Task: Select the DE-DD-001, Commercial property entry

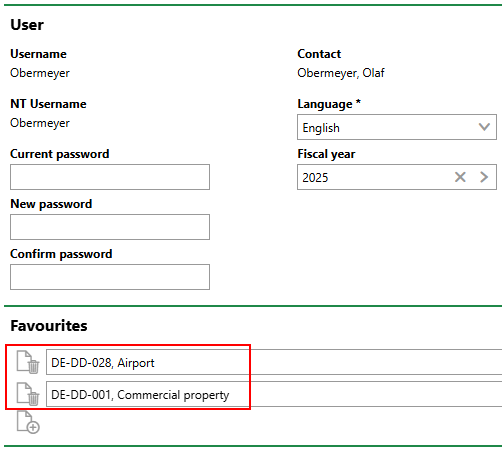Action: (274, 394)
